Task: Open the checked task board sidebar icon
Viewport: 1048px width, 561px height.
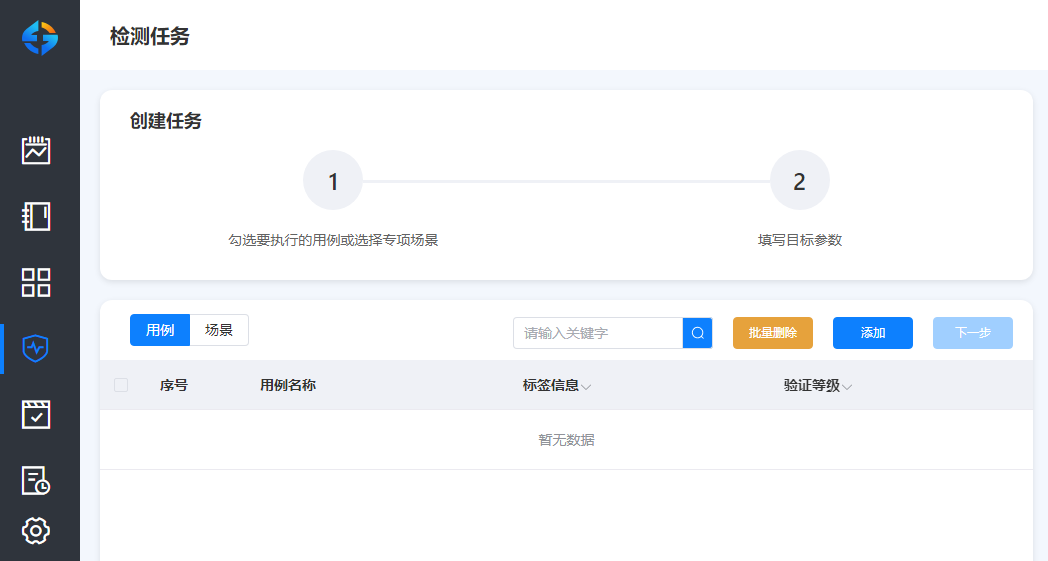Action: (36, 415)
